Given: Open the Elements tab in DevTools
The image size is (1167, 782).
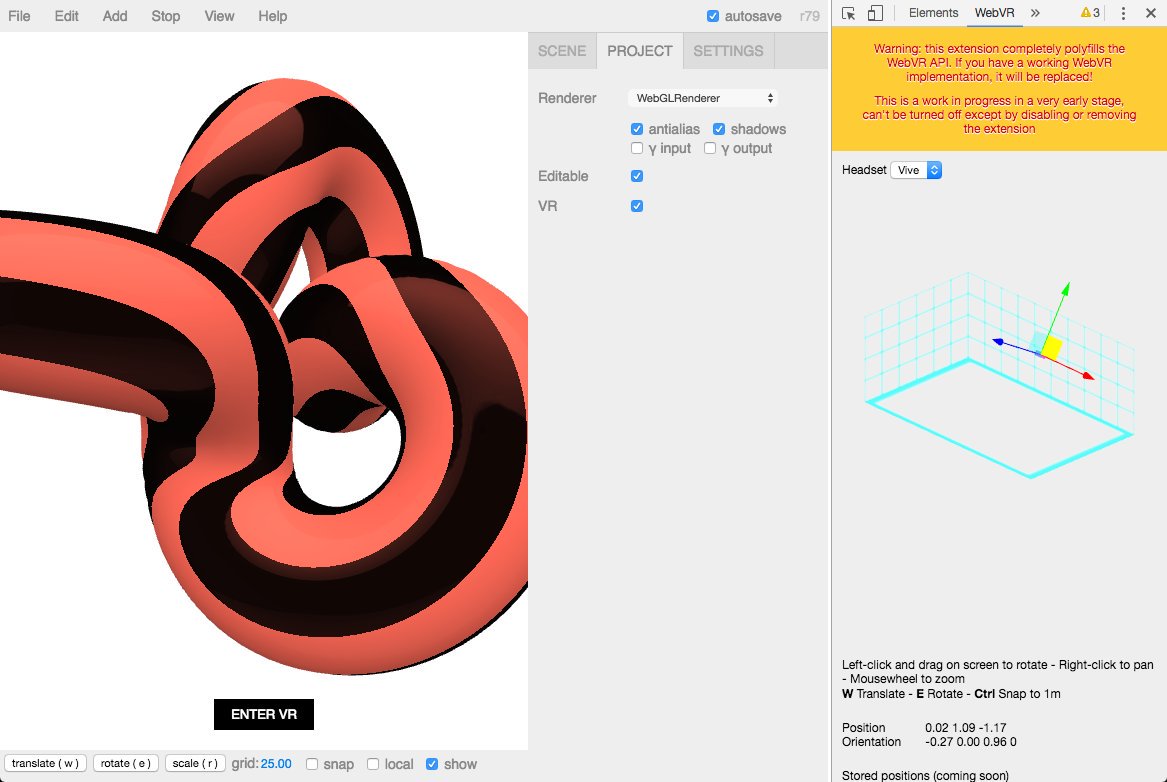Looking at the screenshot, I should pyautogui.click(x=932, y=12).
